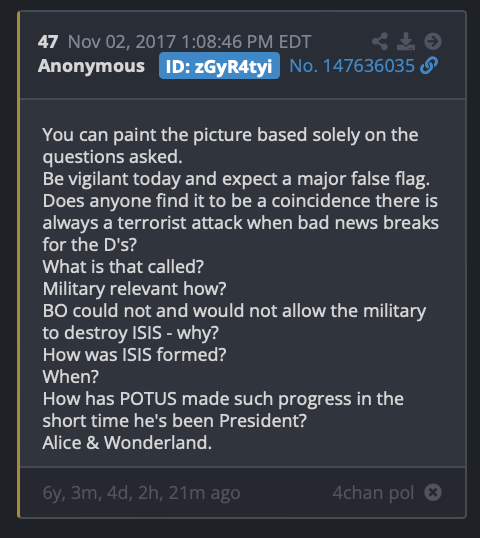Viewport: 480px width, 538px height.
Task: Click the 'Be vigilant today' sentence
Action: point(236,179)
